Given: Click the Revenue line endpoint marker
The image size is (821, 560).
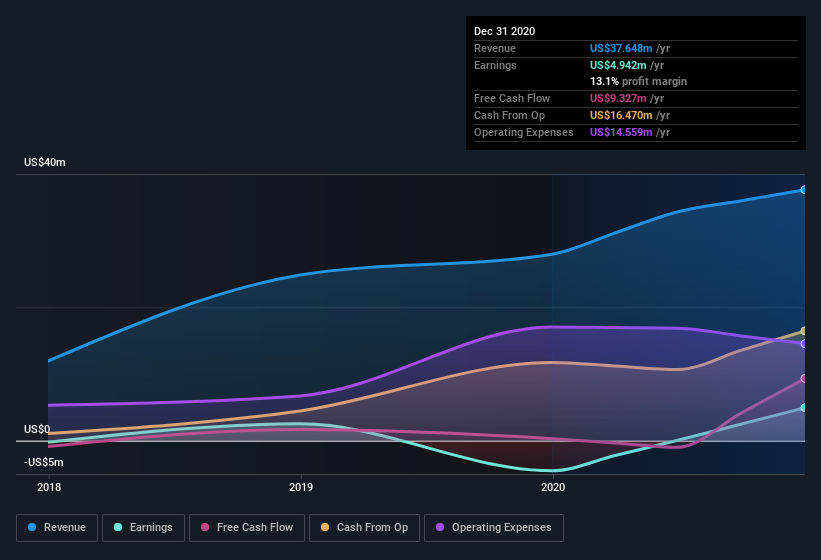Looking at the screenshot, I should (x=804, y=190).
